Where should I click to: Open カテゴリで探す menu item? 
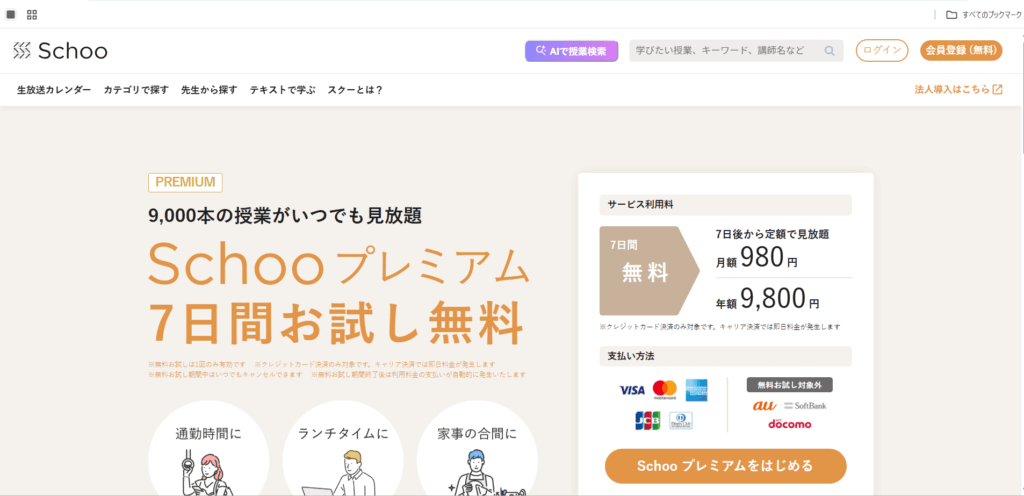[136, 90]
